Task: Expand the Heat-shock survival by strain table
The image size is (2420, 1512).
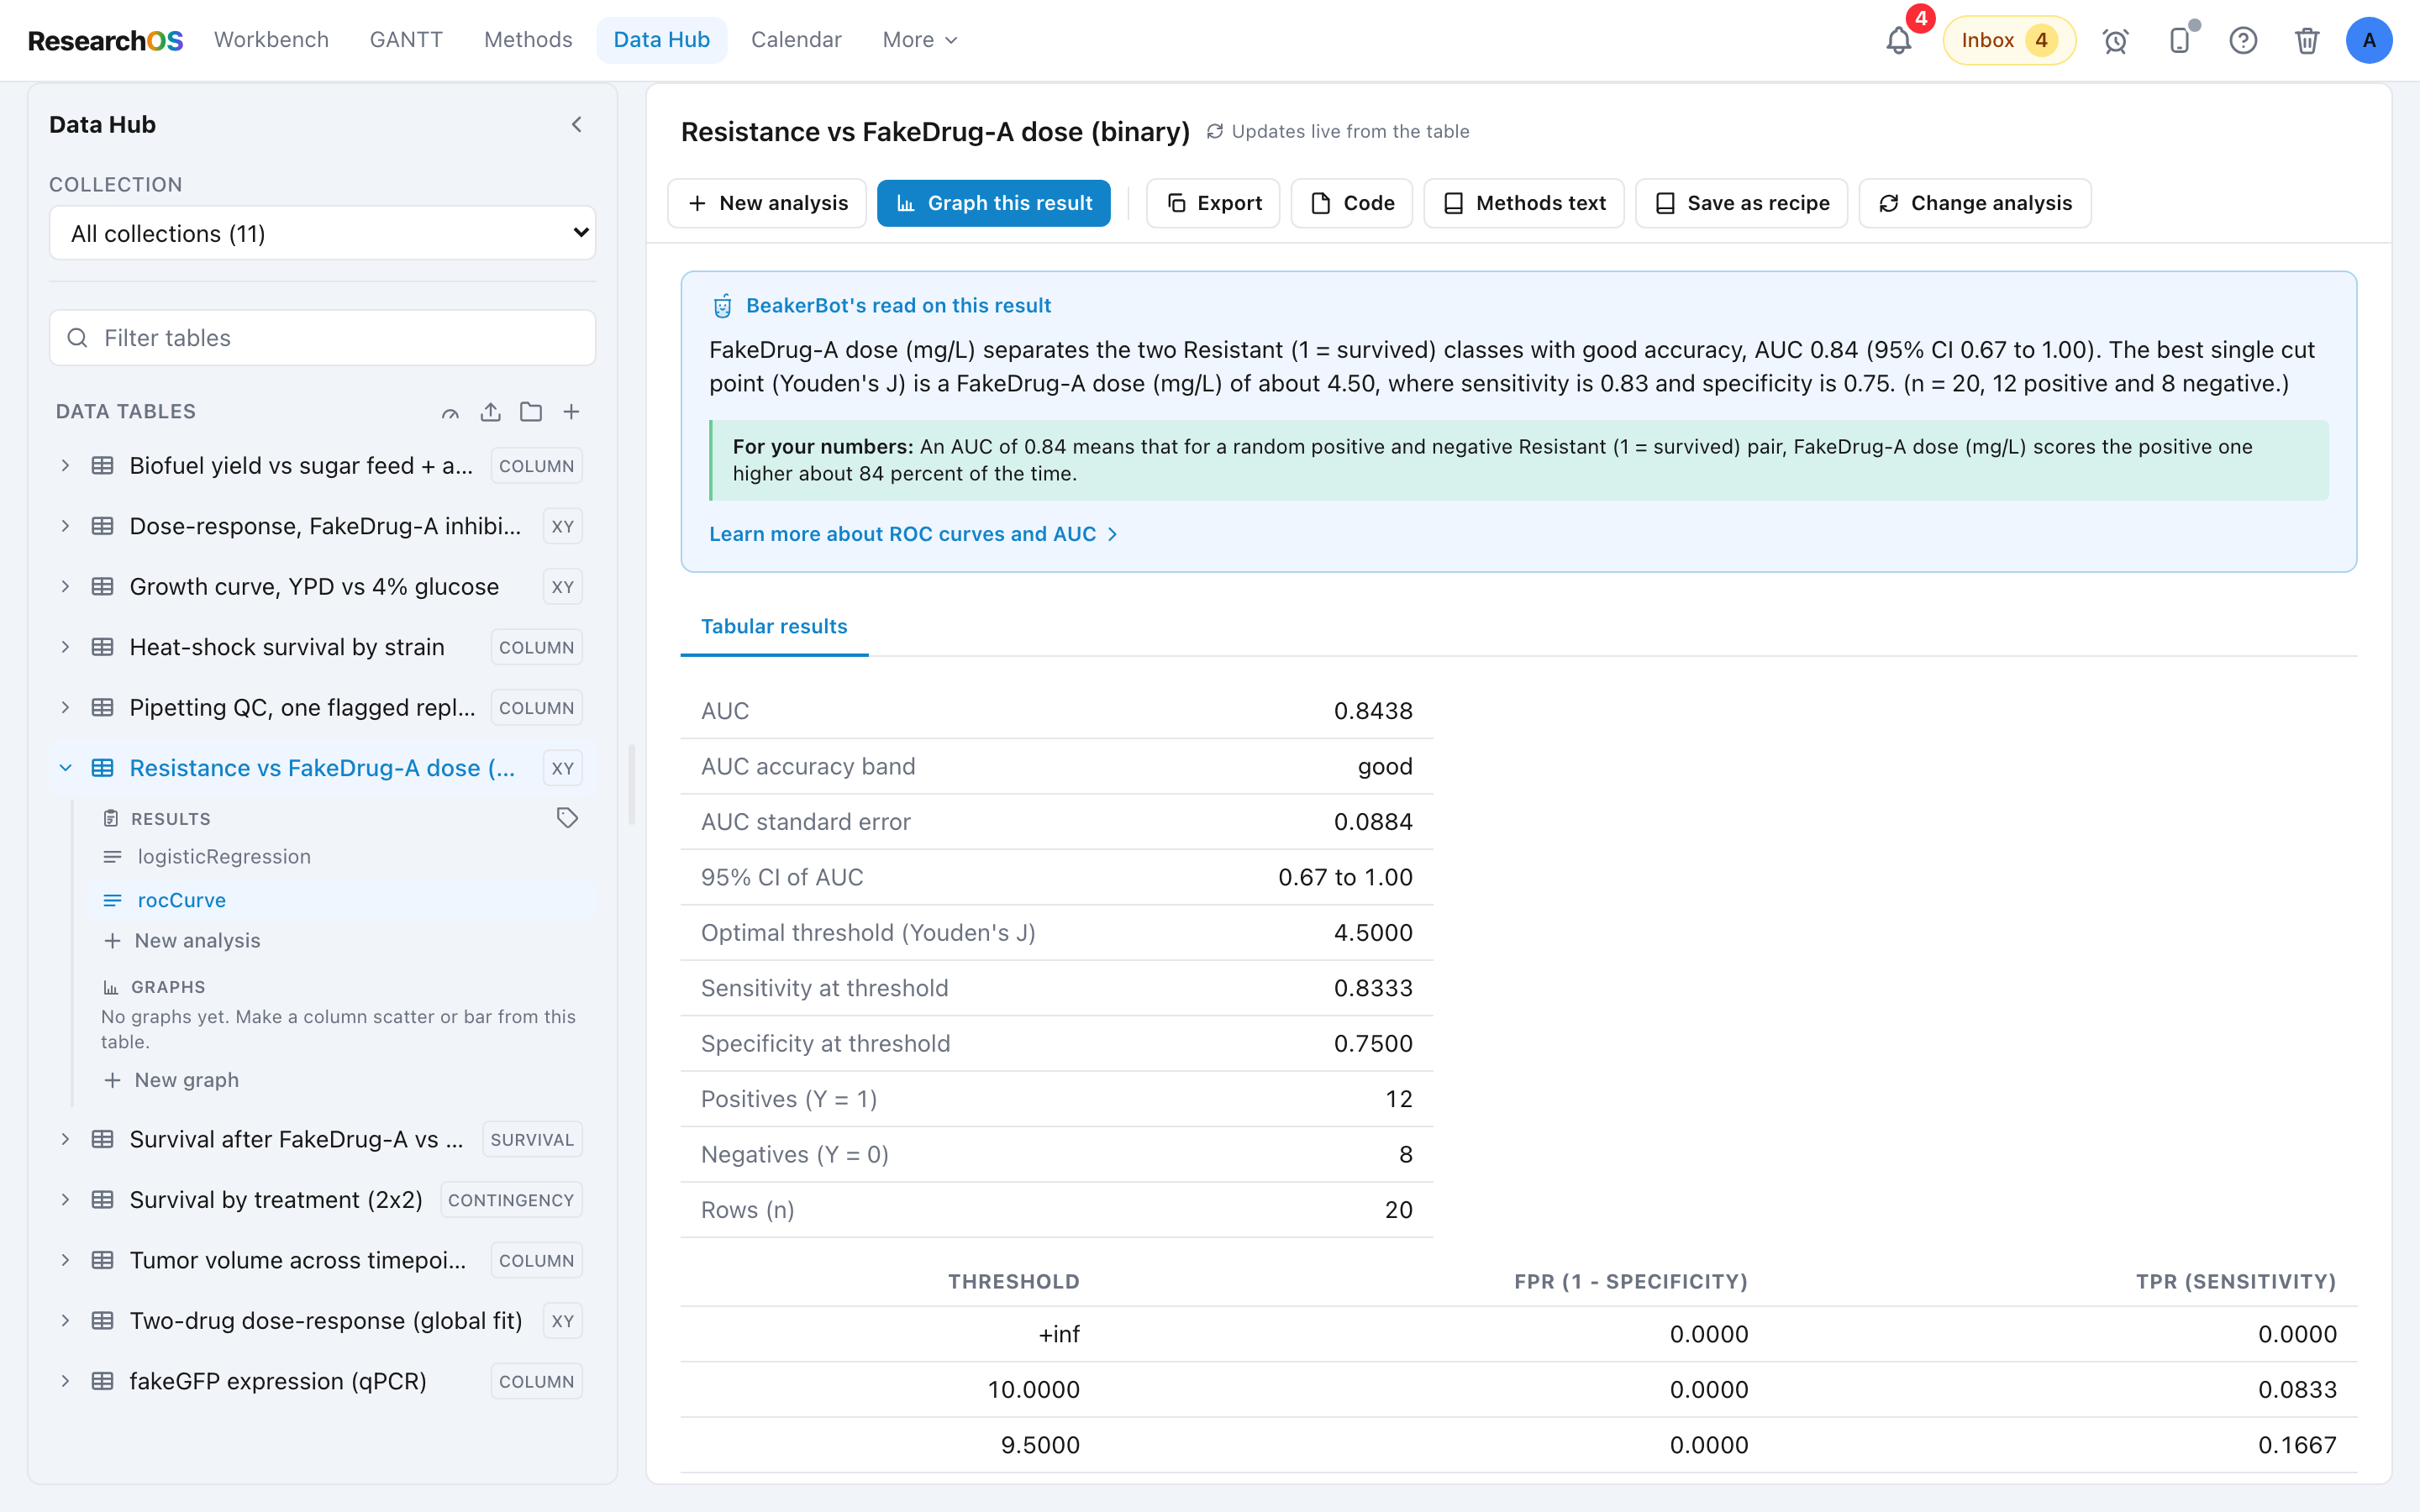Action: (65, 647)
